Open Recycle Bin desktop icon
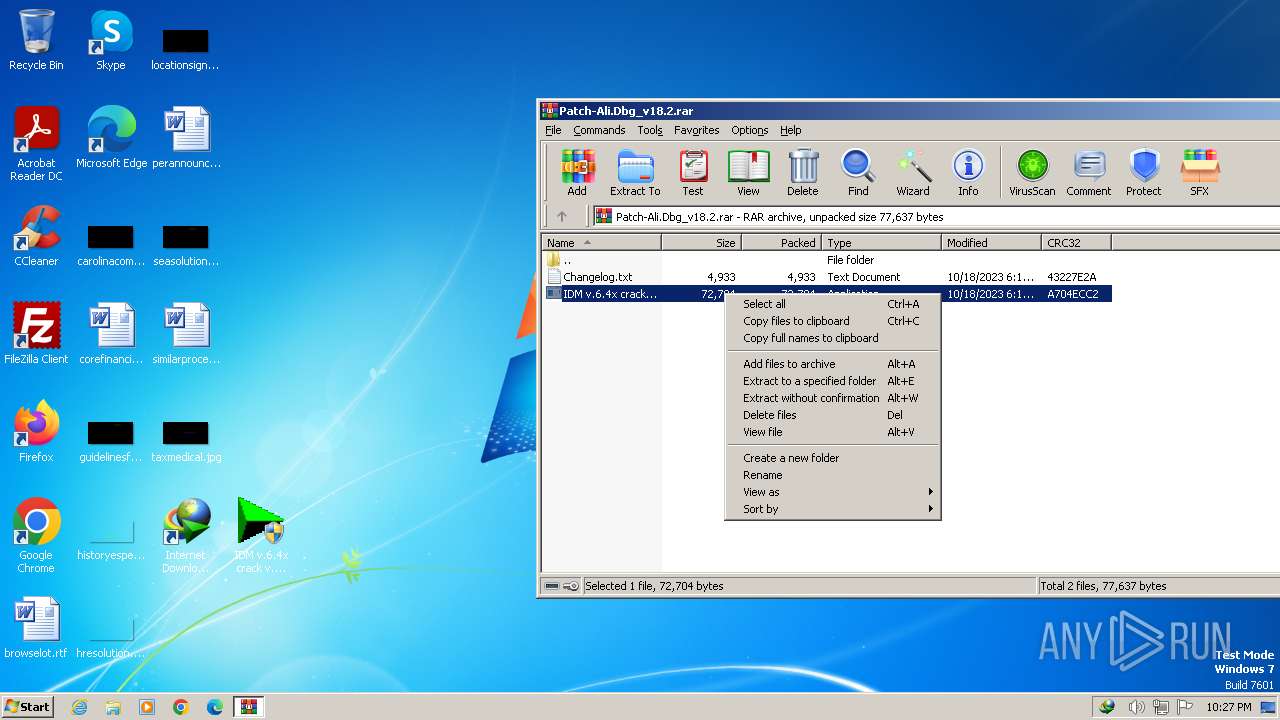This screenshot has height=720, width=1280. 36,40
